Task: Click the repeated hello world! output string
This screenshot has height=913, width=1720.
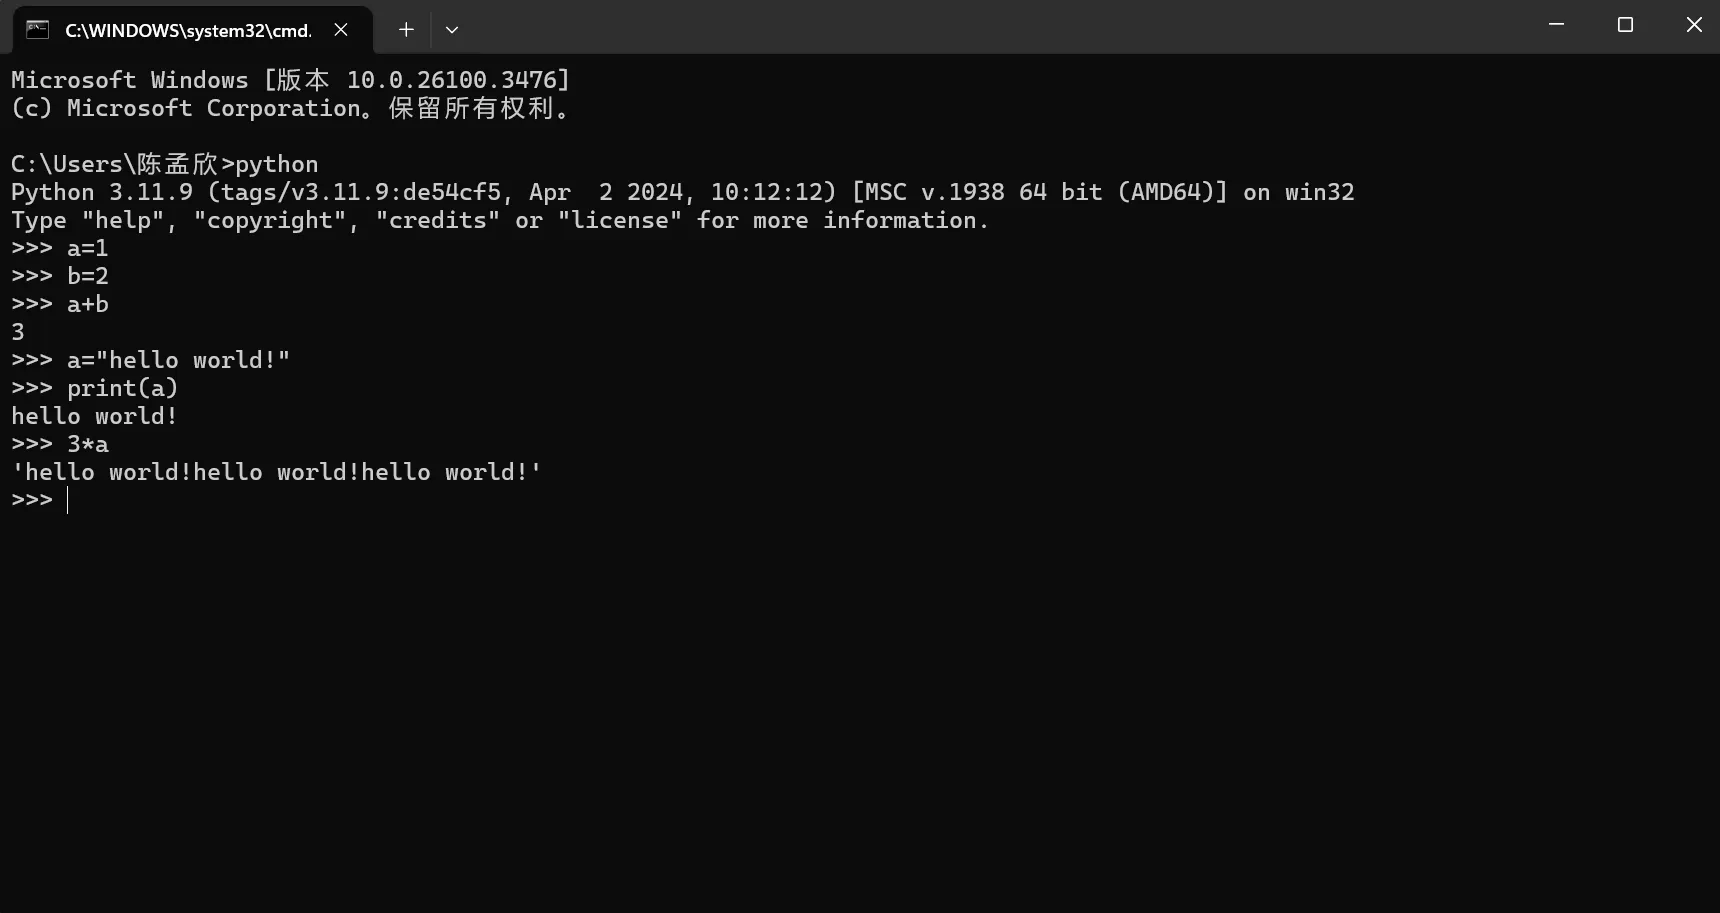Action: (x=276, y=472)
